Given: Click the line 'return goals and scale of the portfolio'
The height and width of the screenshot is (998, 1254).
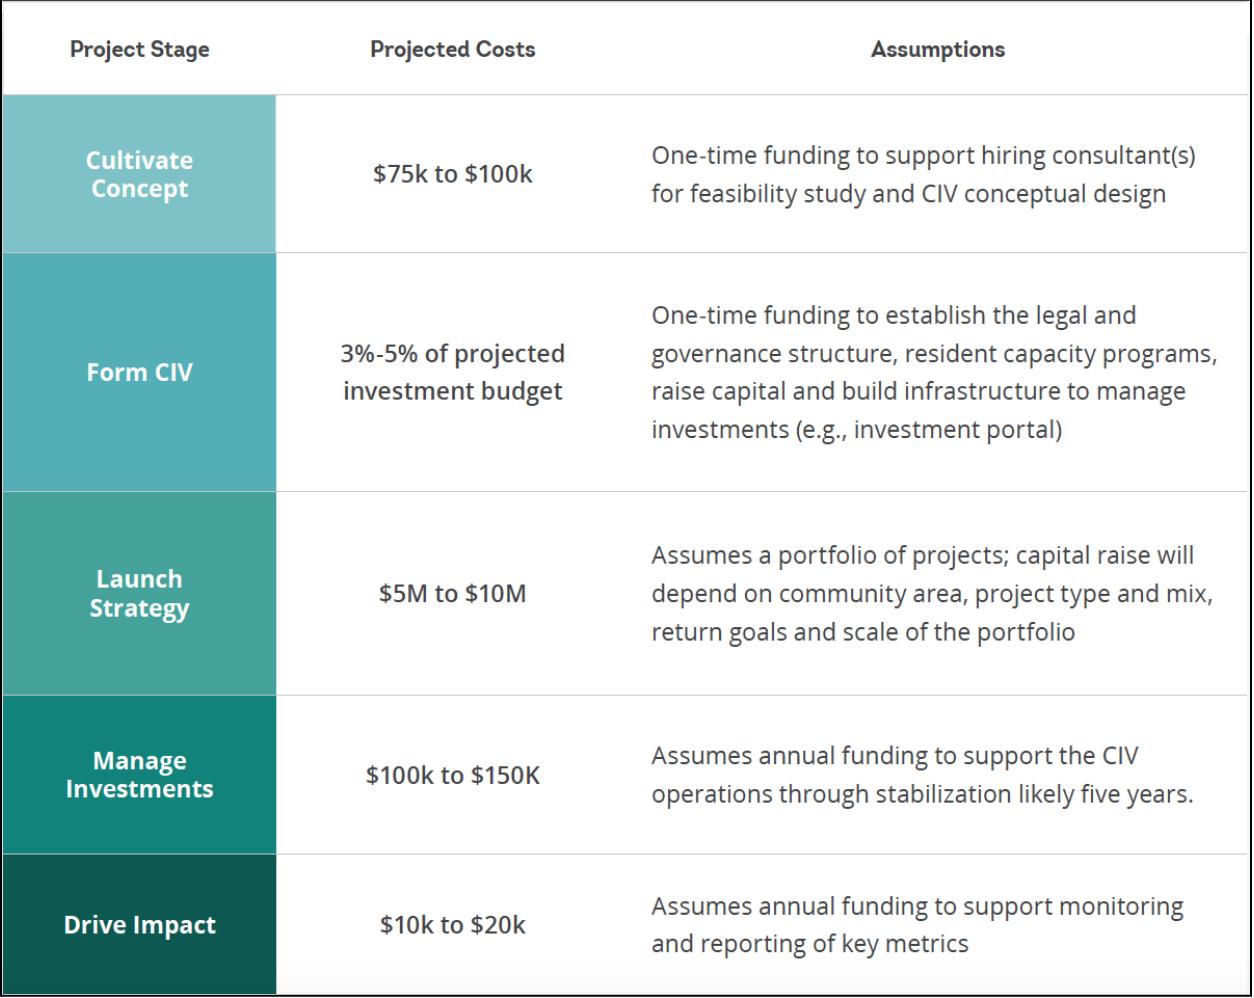Looking at the screenshot, I should [862, 632].
